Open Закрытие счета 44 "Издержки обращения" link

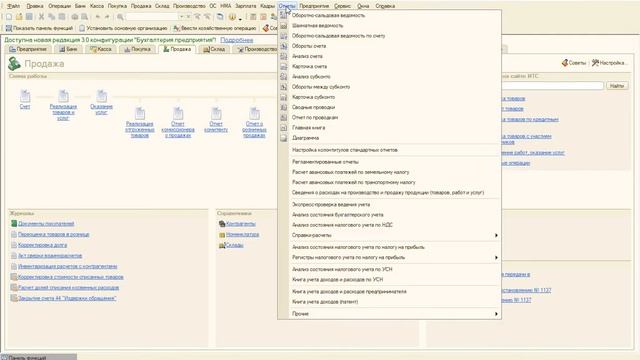point(67,298)
